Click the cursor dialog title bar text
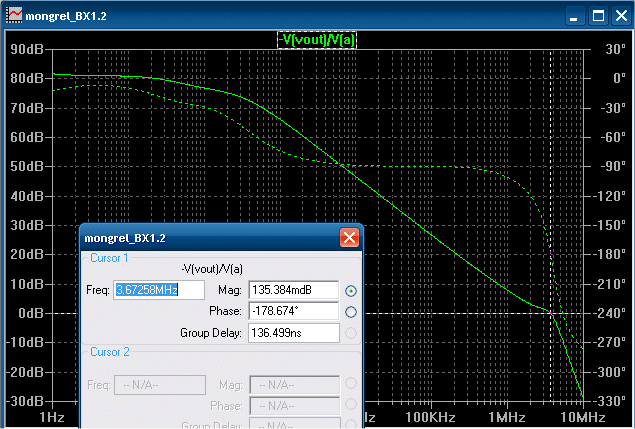Screen dimensions: 635x429 click(x=125, y=238)
